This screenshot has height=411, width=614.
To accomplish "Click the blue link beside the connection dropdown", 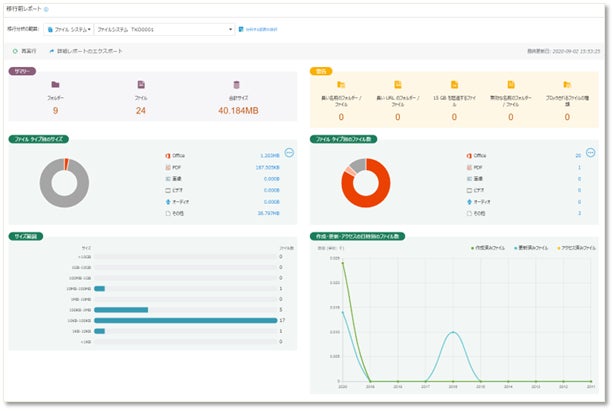I will [258, 29].
